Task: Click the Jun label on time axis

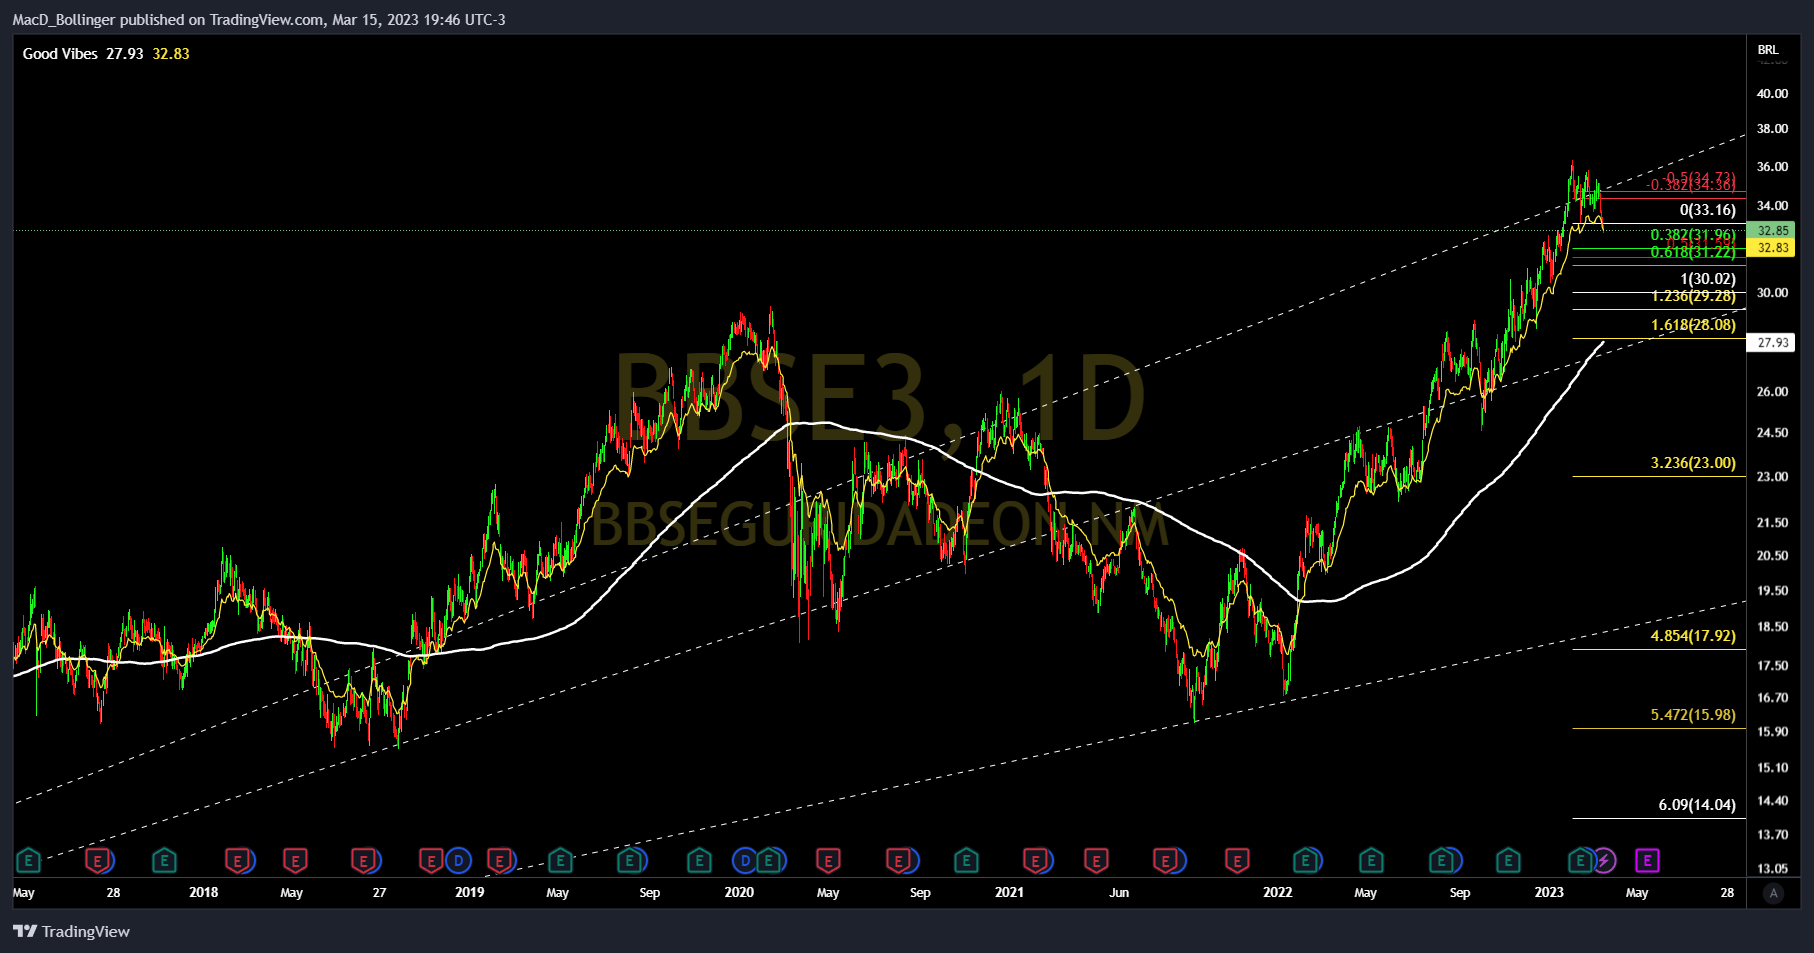Action: (1119, 893)
